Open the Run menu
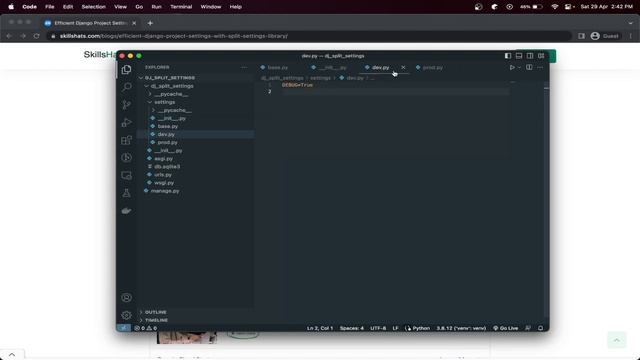The image size is (640, 360). (156, 7)
